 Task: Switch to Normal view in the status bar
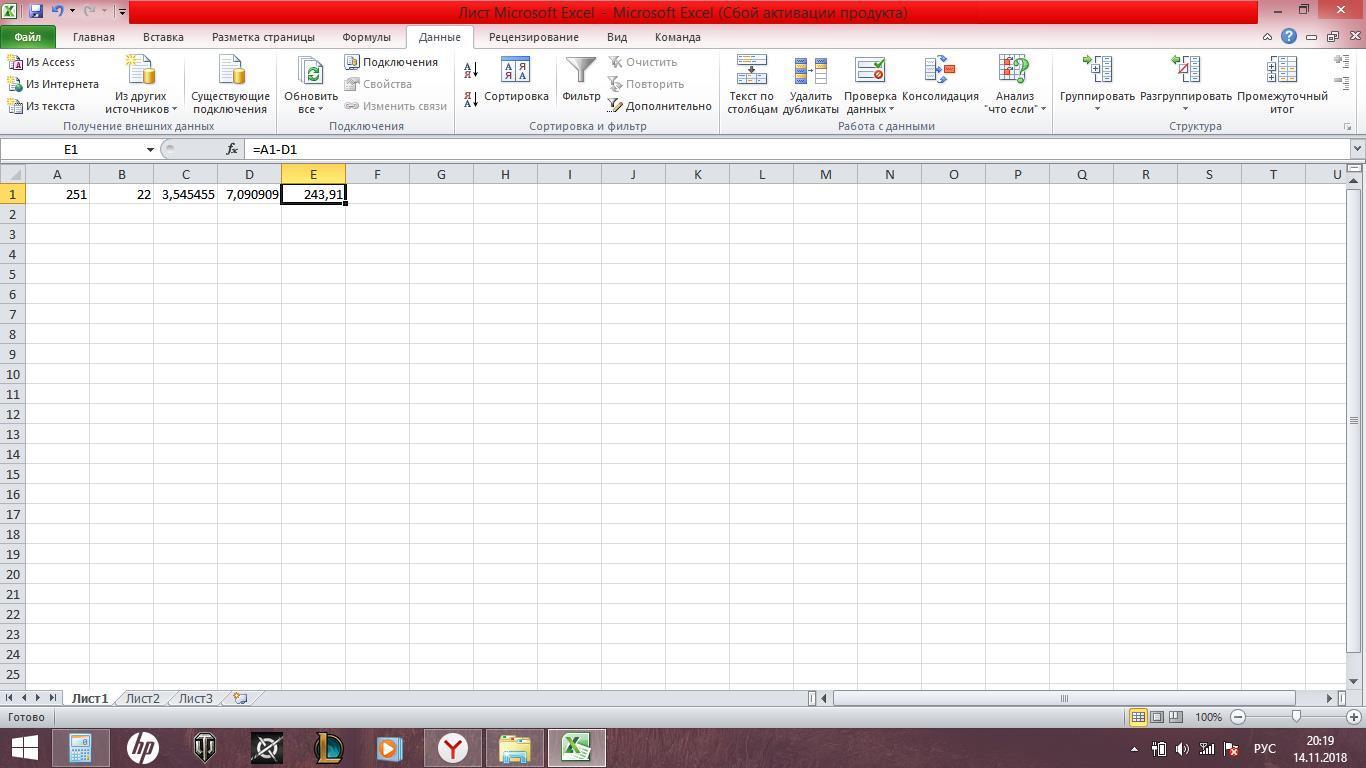coord(1138,717)
